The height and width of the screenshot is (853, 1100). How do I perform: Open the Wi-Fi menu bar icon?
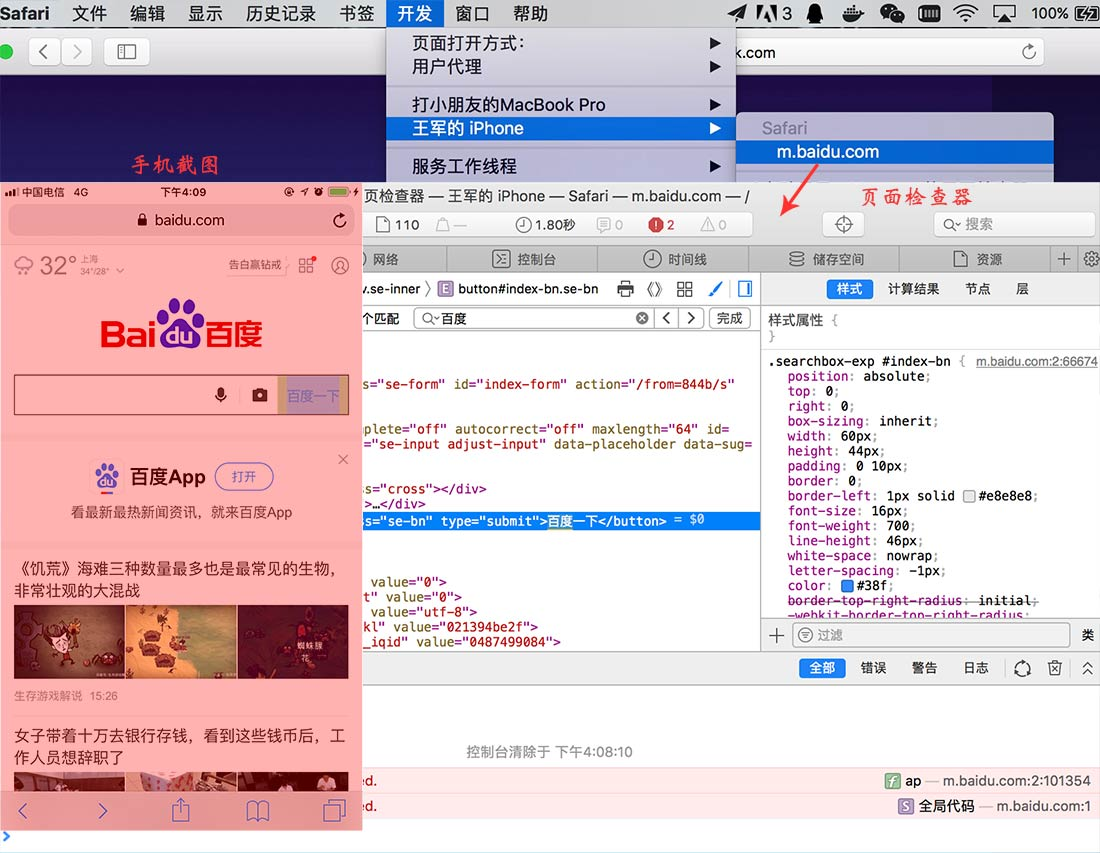coord(966,13)
